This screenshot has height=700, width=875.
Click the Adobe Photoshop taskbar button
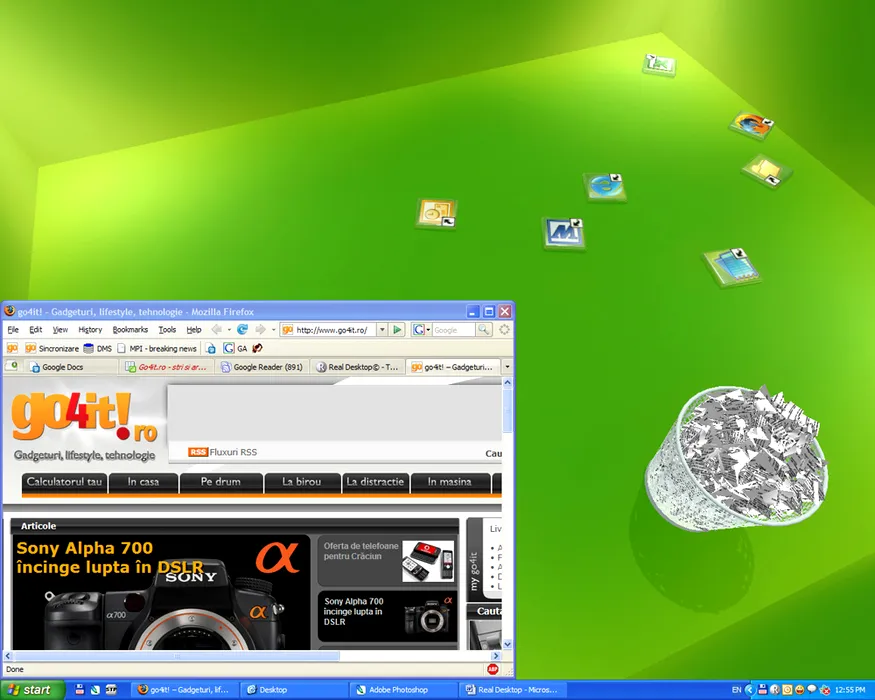398,689
